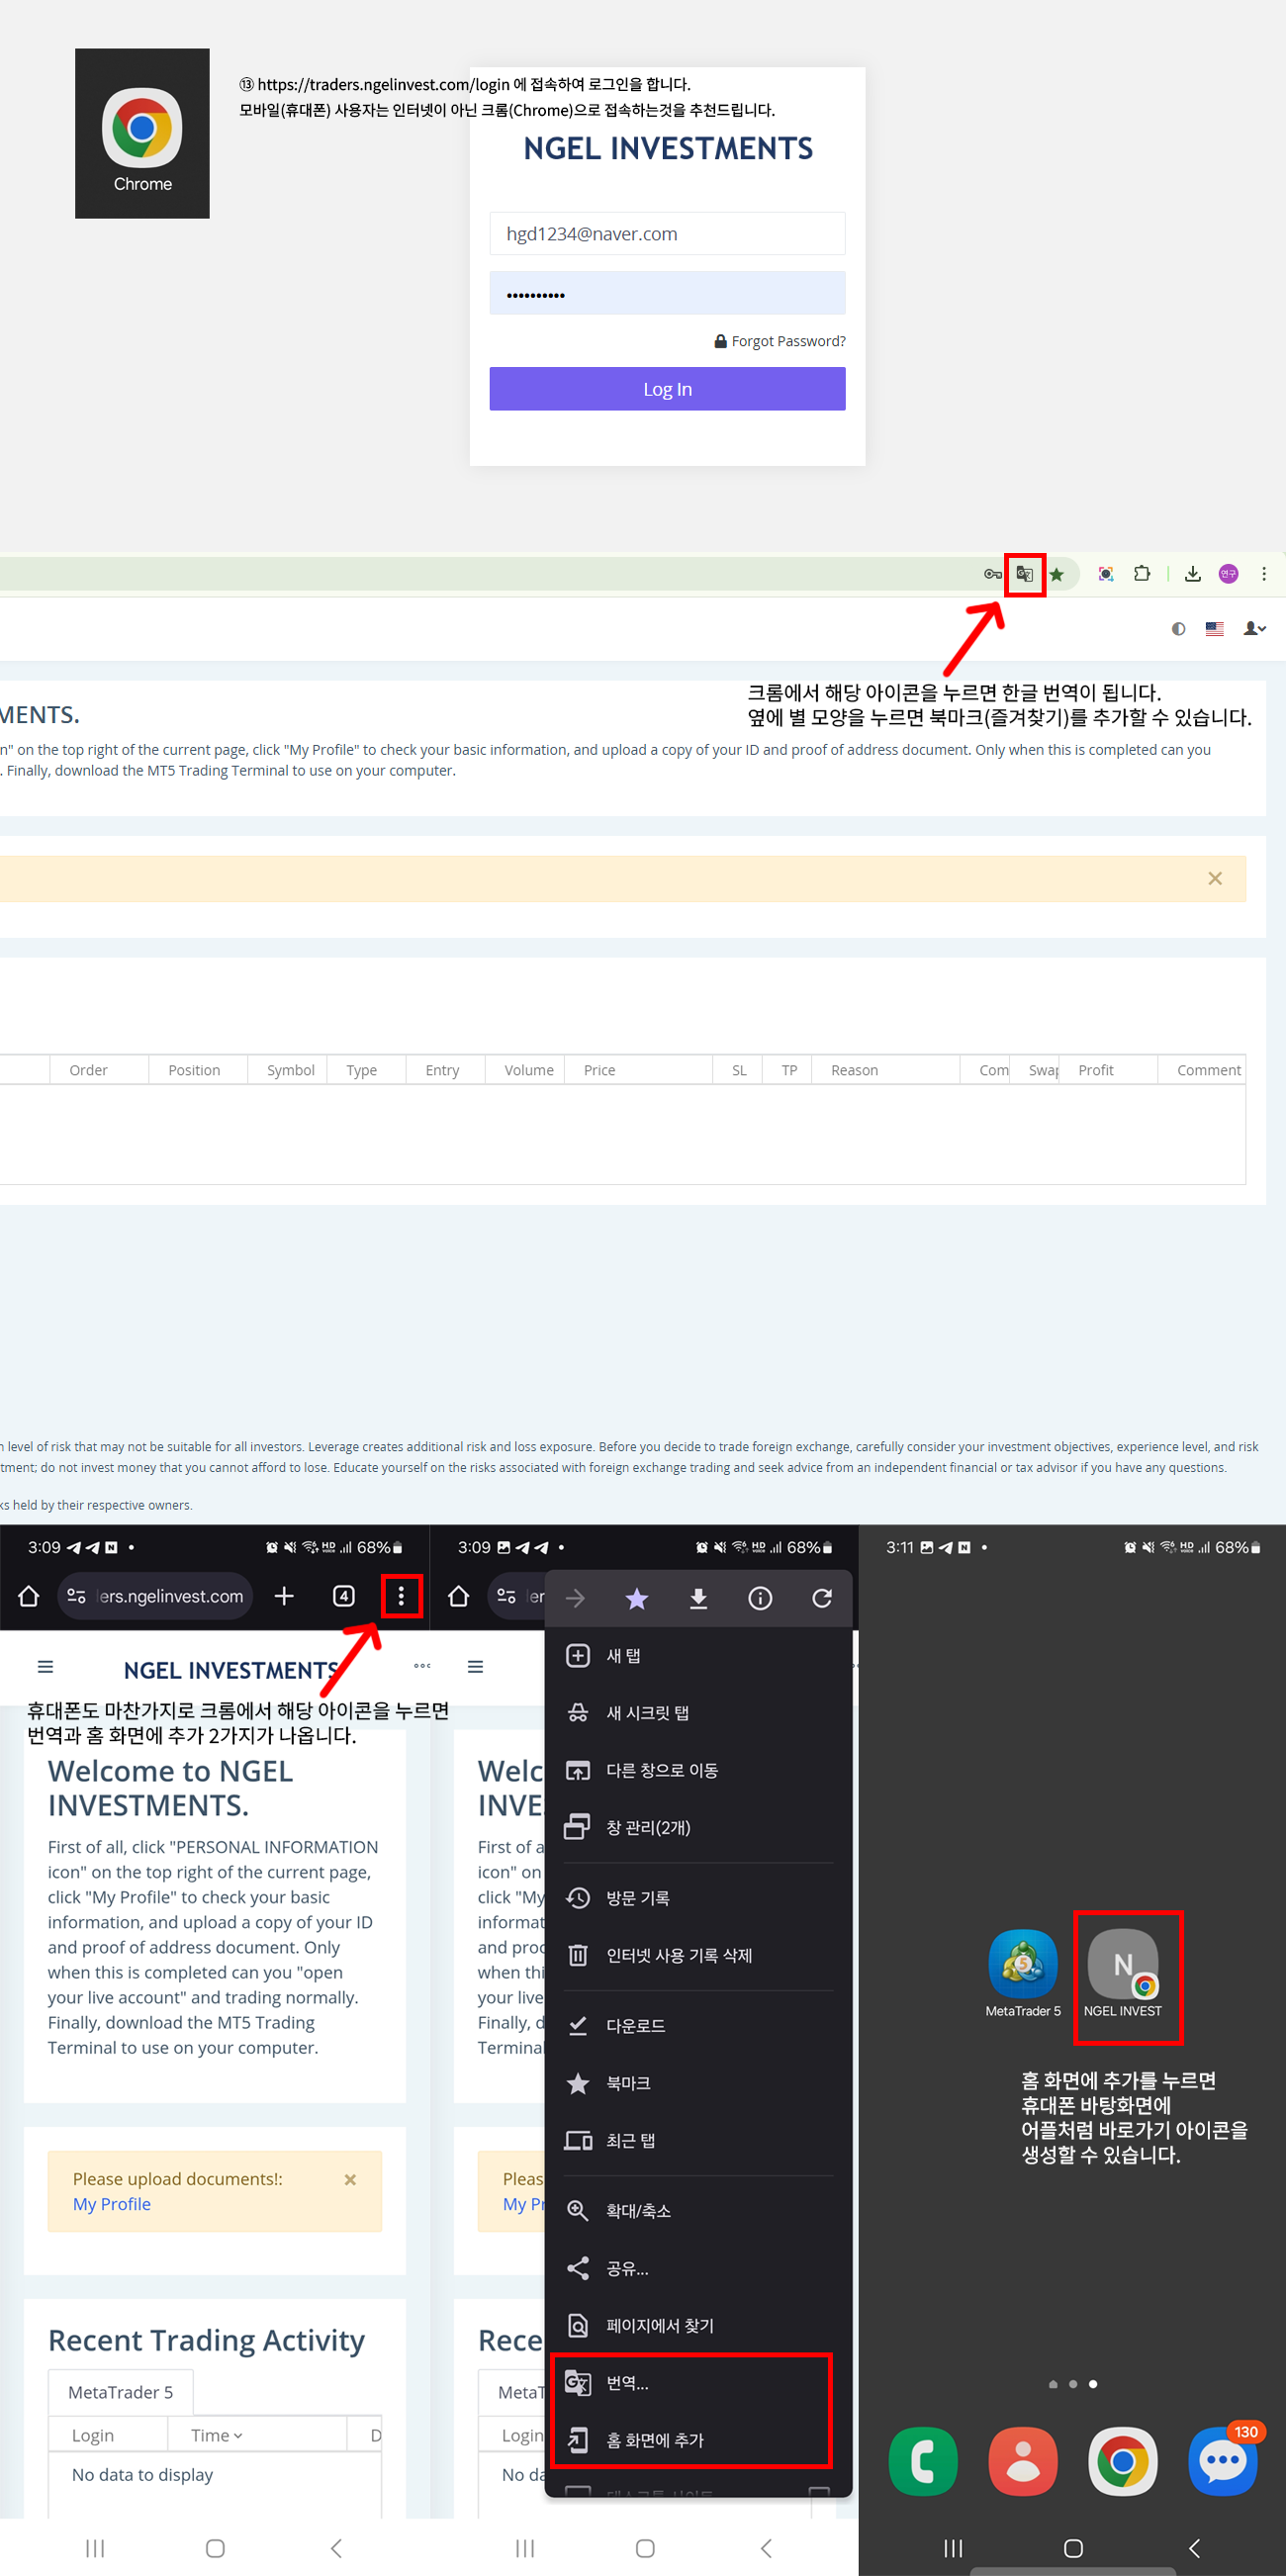Click the email field with hgd1234@naver.com
This screenshot has width=1286, height=2576.
pyautogui.click(x=667, y=233)
